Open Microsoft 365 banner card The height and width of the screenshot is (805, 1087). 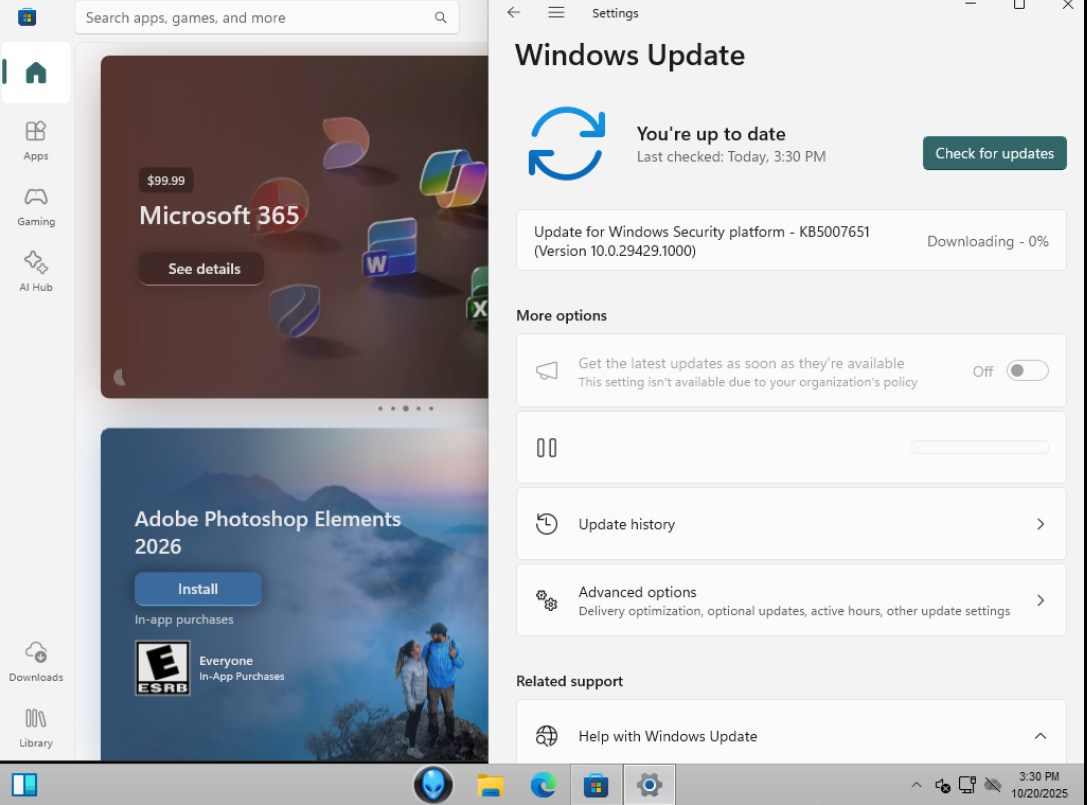295,227
